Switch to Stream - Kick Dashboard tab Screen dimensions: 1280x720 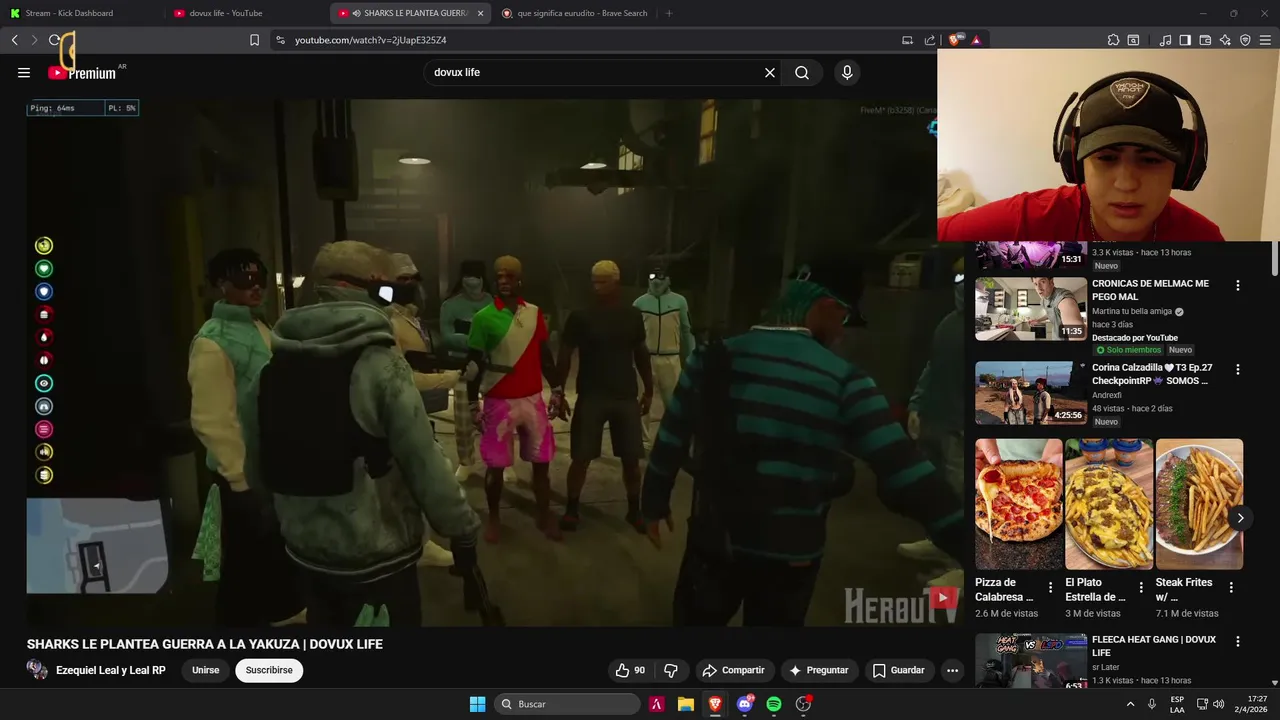click(x=82, y=13)
